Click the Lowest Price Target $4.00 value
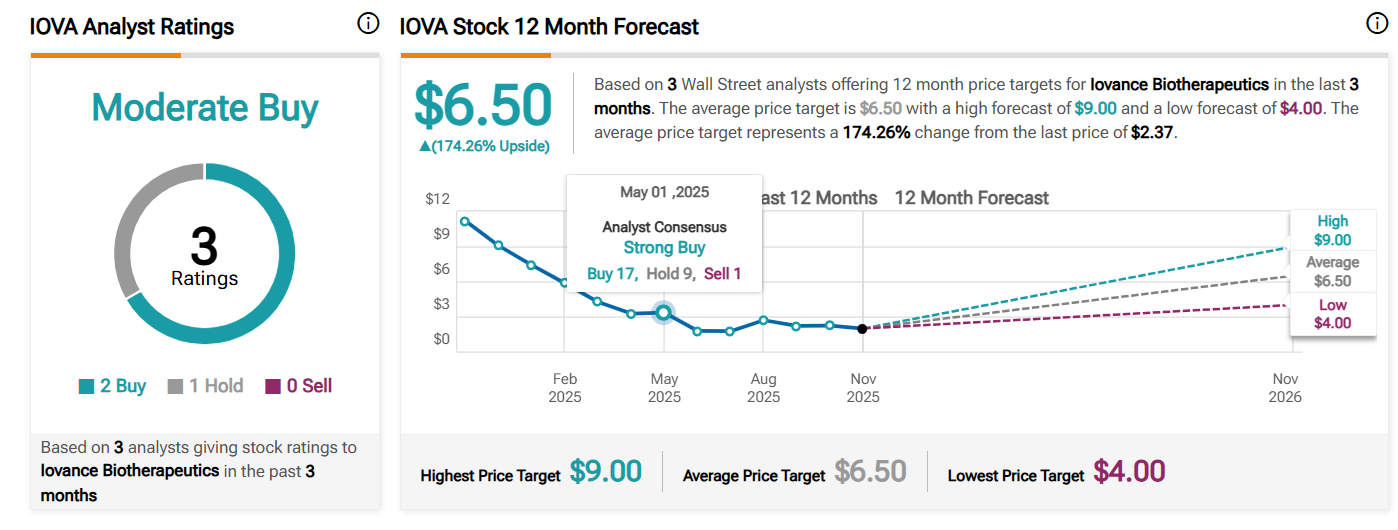 [x=1129, y=472]
